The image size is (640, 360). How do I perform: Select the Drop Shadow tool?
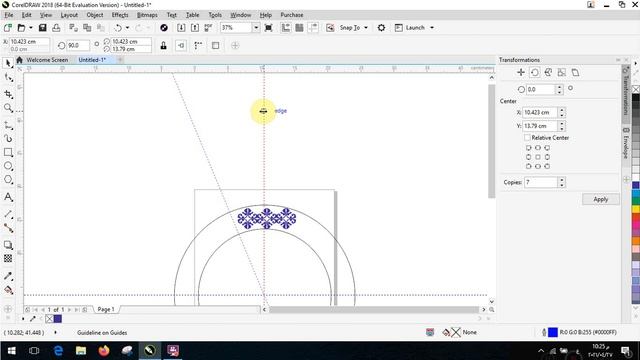[x=8, y=245]
